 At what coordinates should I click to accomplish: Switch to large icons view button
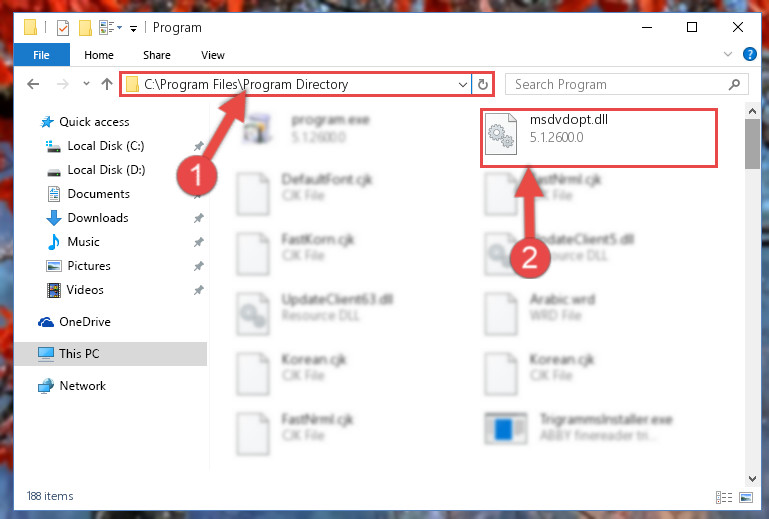tap(746, 497)
